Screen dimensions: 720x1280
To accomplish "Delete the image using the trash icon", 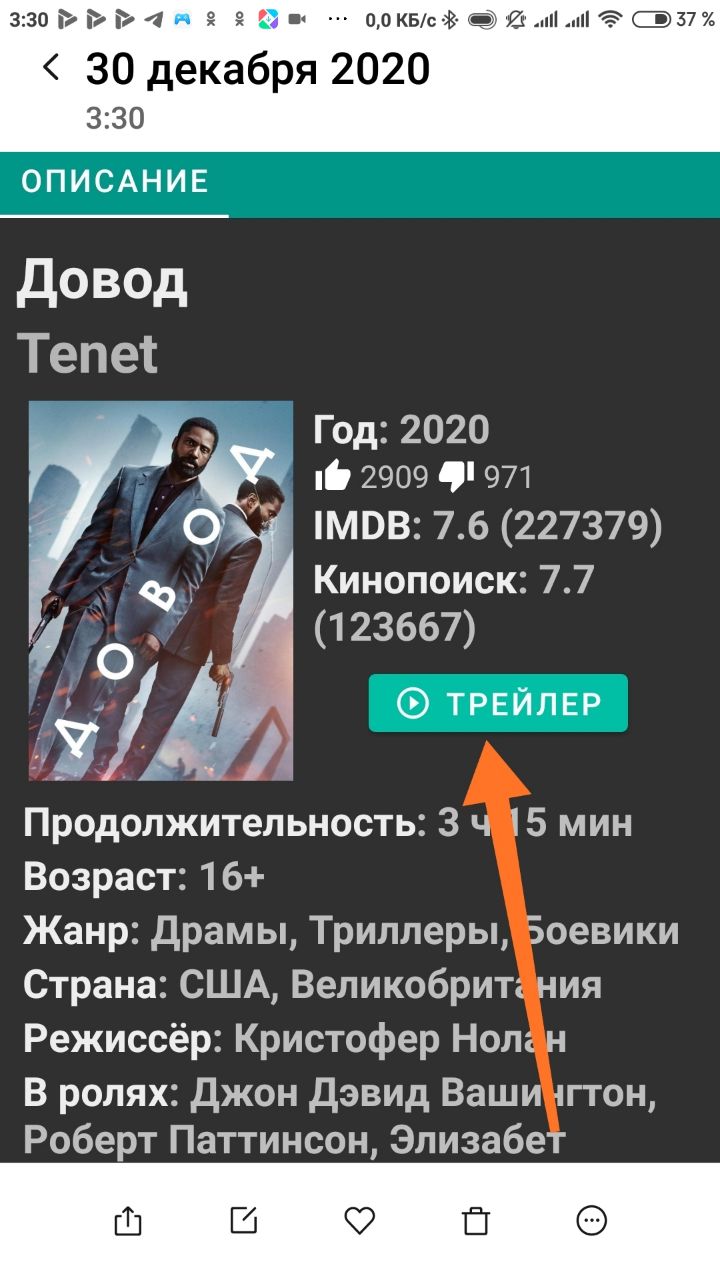I will pyautogui.click(x=476, y=1220).
